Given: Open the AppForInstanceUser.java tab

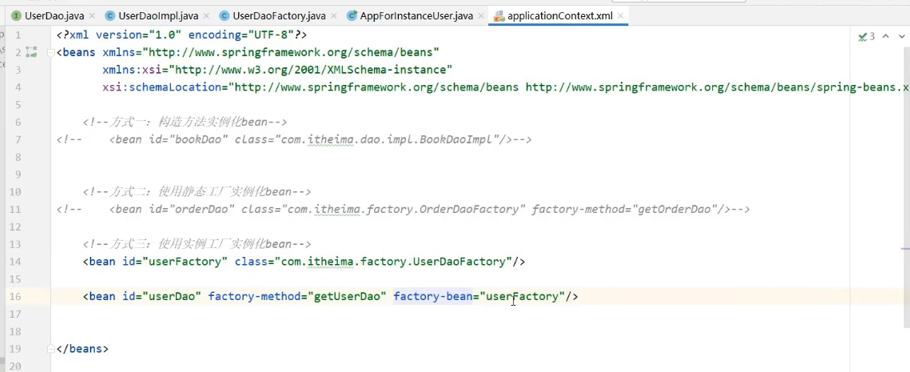Looking at the screenshot, I should coord(416,16).
